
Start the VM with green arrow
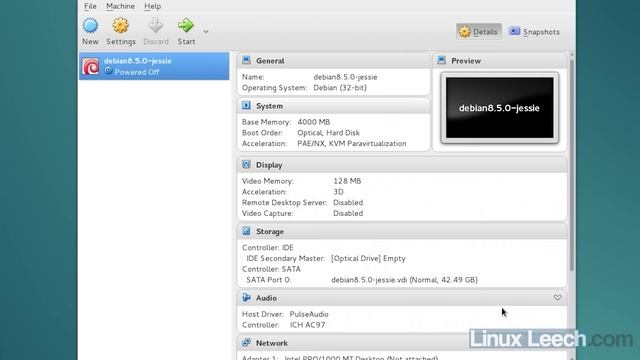[186, 26]
